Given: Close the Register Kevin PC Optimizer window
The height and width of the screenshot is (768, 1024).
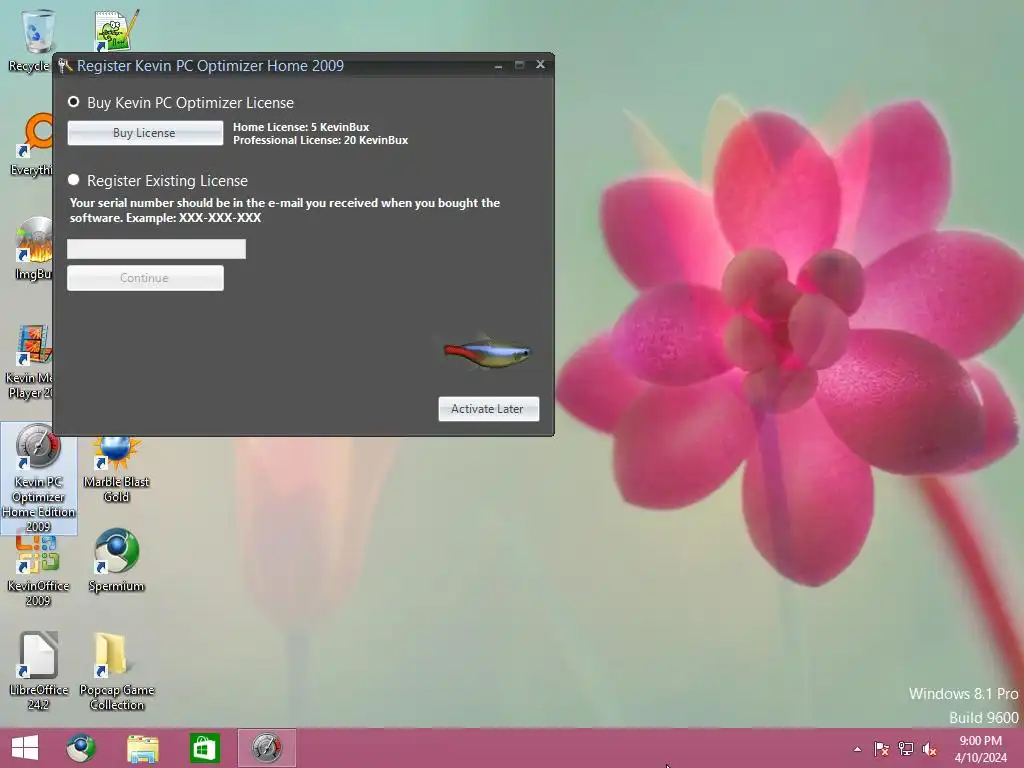Looking at the screenshot, I should click(x=540, y=64).
